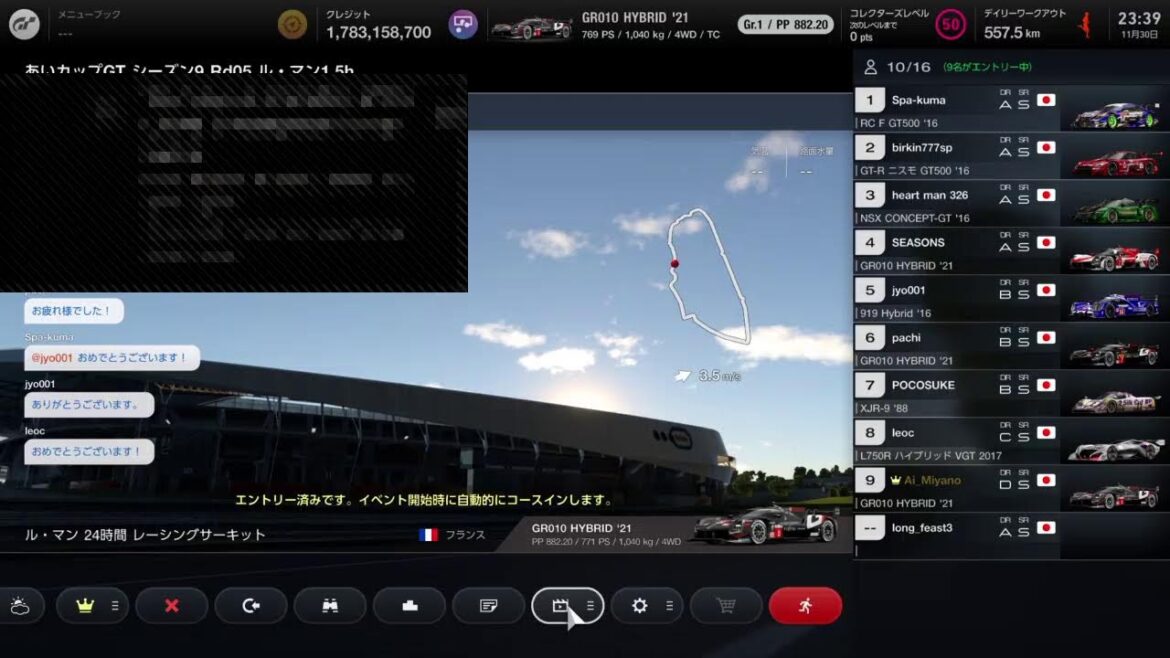Image resolution: width=1170 pixels, height=658 pixels.
Task: Select player jyo001 in the entry list
Action: 1012,298
